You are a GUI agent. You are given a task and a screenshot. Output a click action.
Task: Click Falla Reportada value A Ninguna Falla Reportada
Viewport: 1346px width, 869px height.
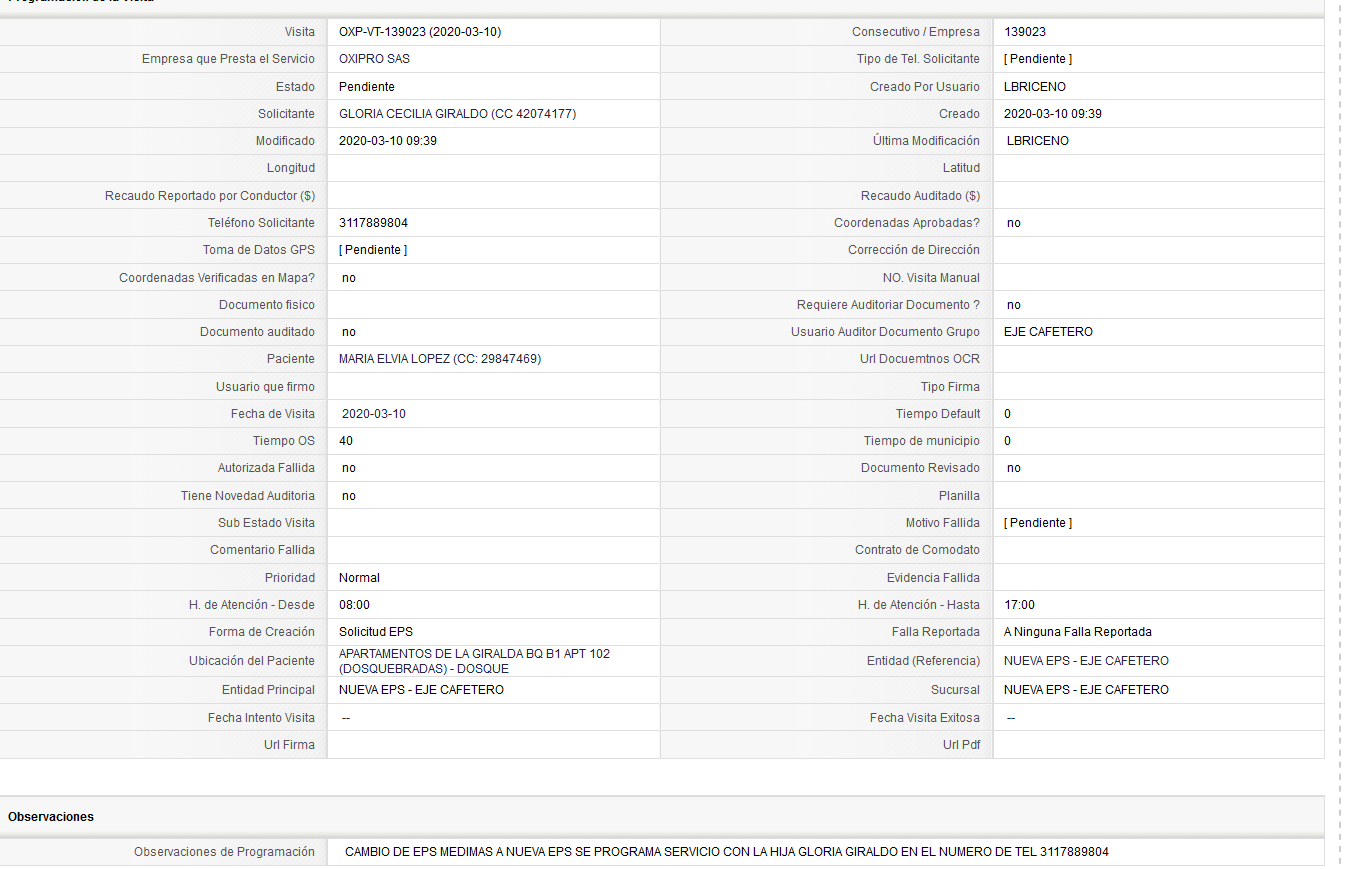[1078, 632]
